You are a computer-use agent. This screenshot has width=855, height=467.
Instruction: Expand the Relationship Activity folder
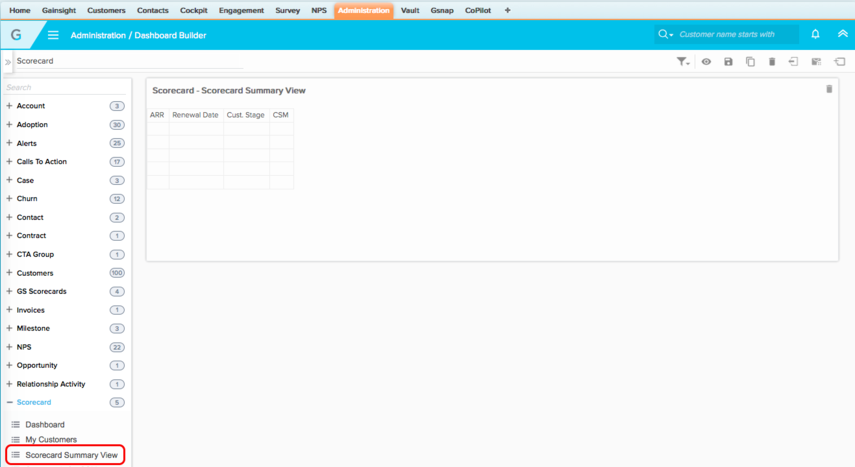click(9, 384)
